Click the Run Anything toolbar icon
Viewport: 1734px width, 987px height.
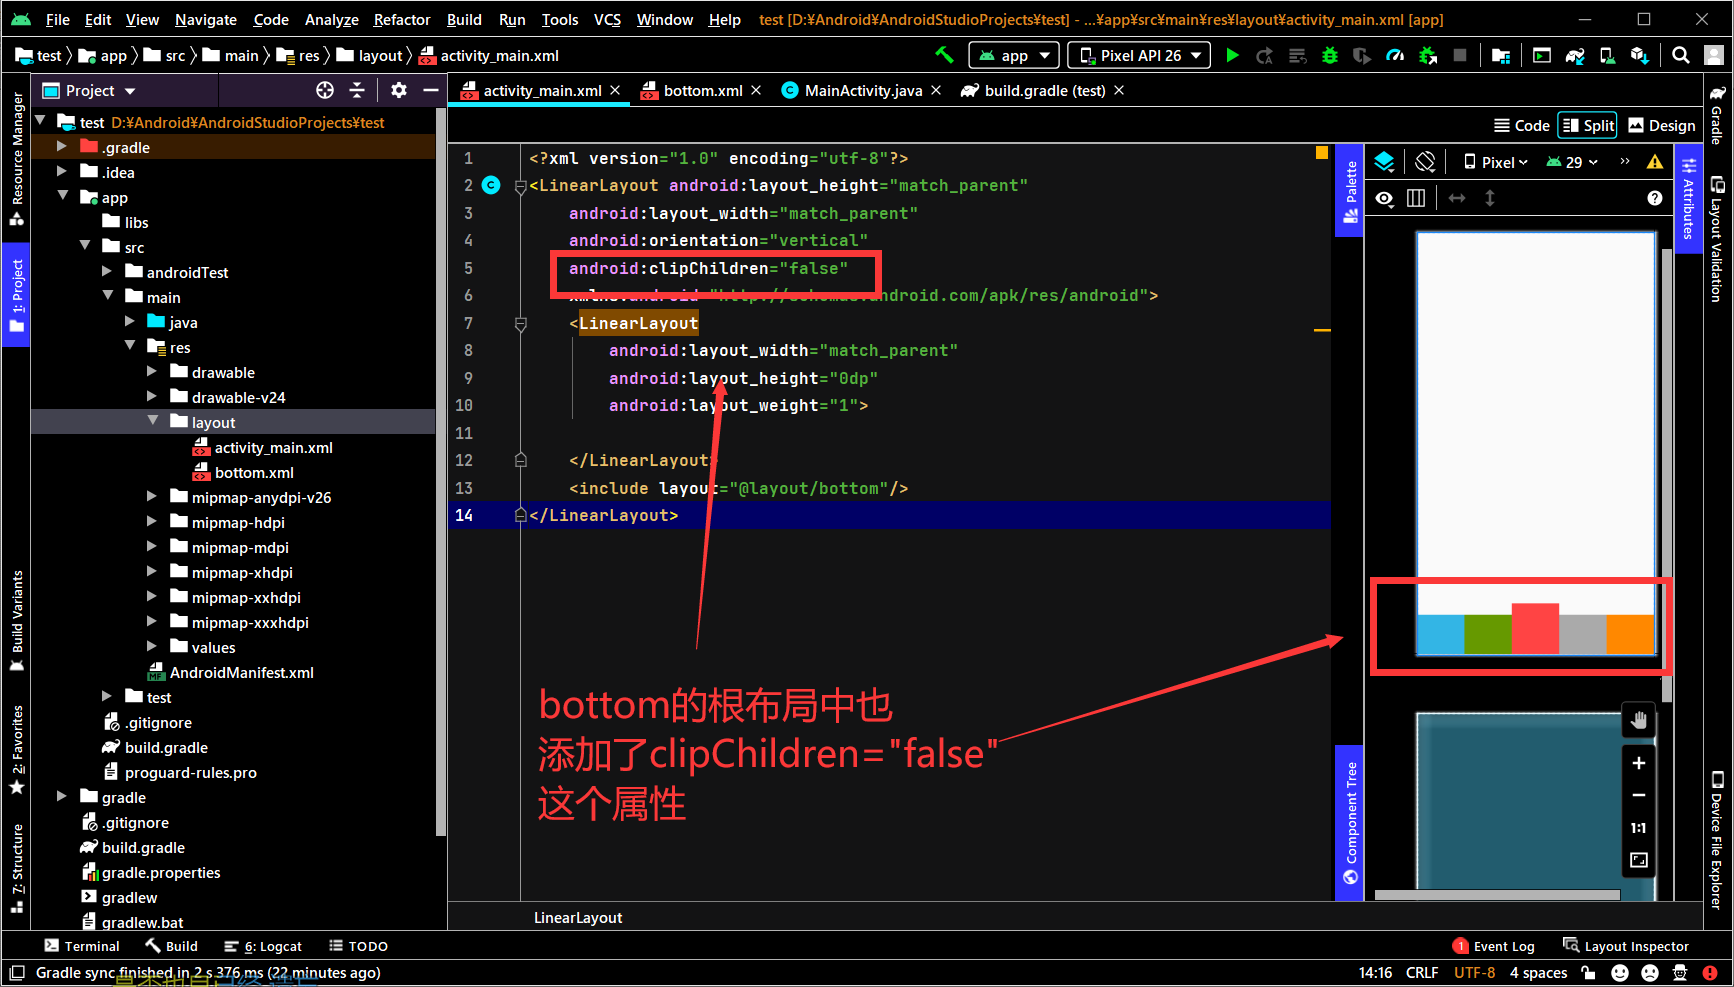(x=1542, y=55)
